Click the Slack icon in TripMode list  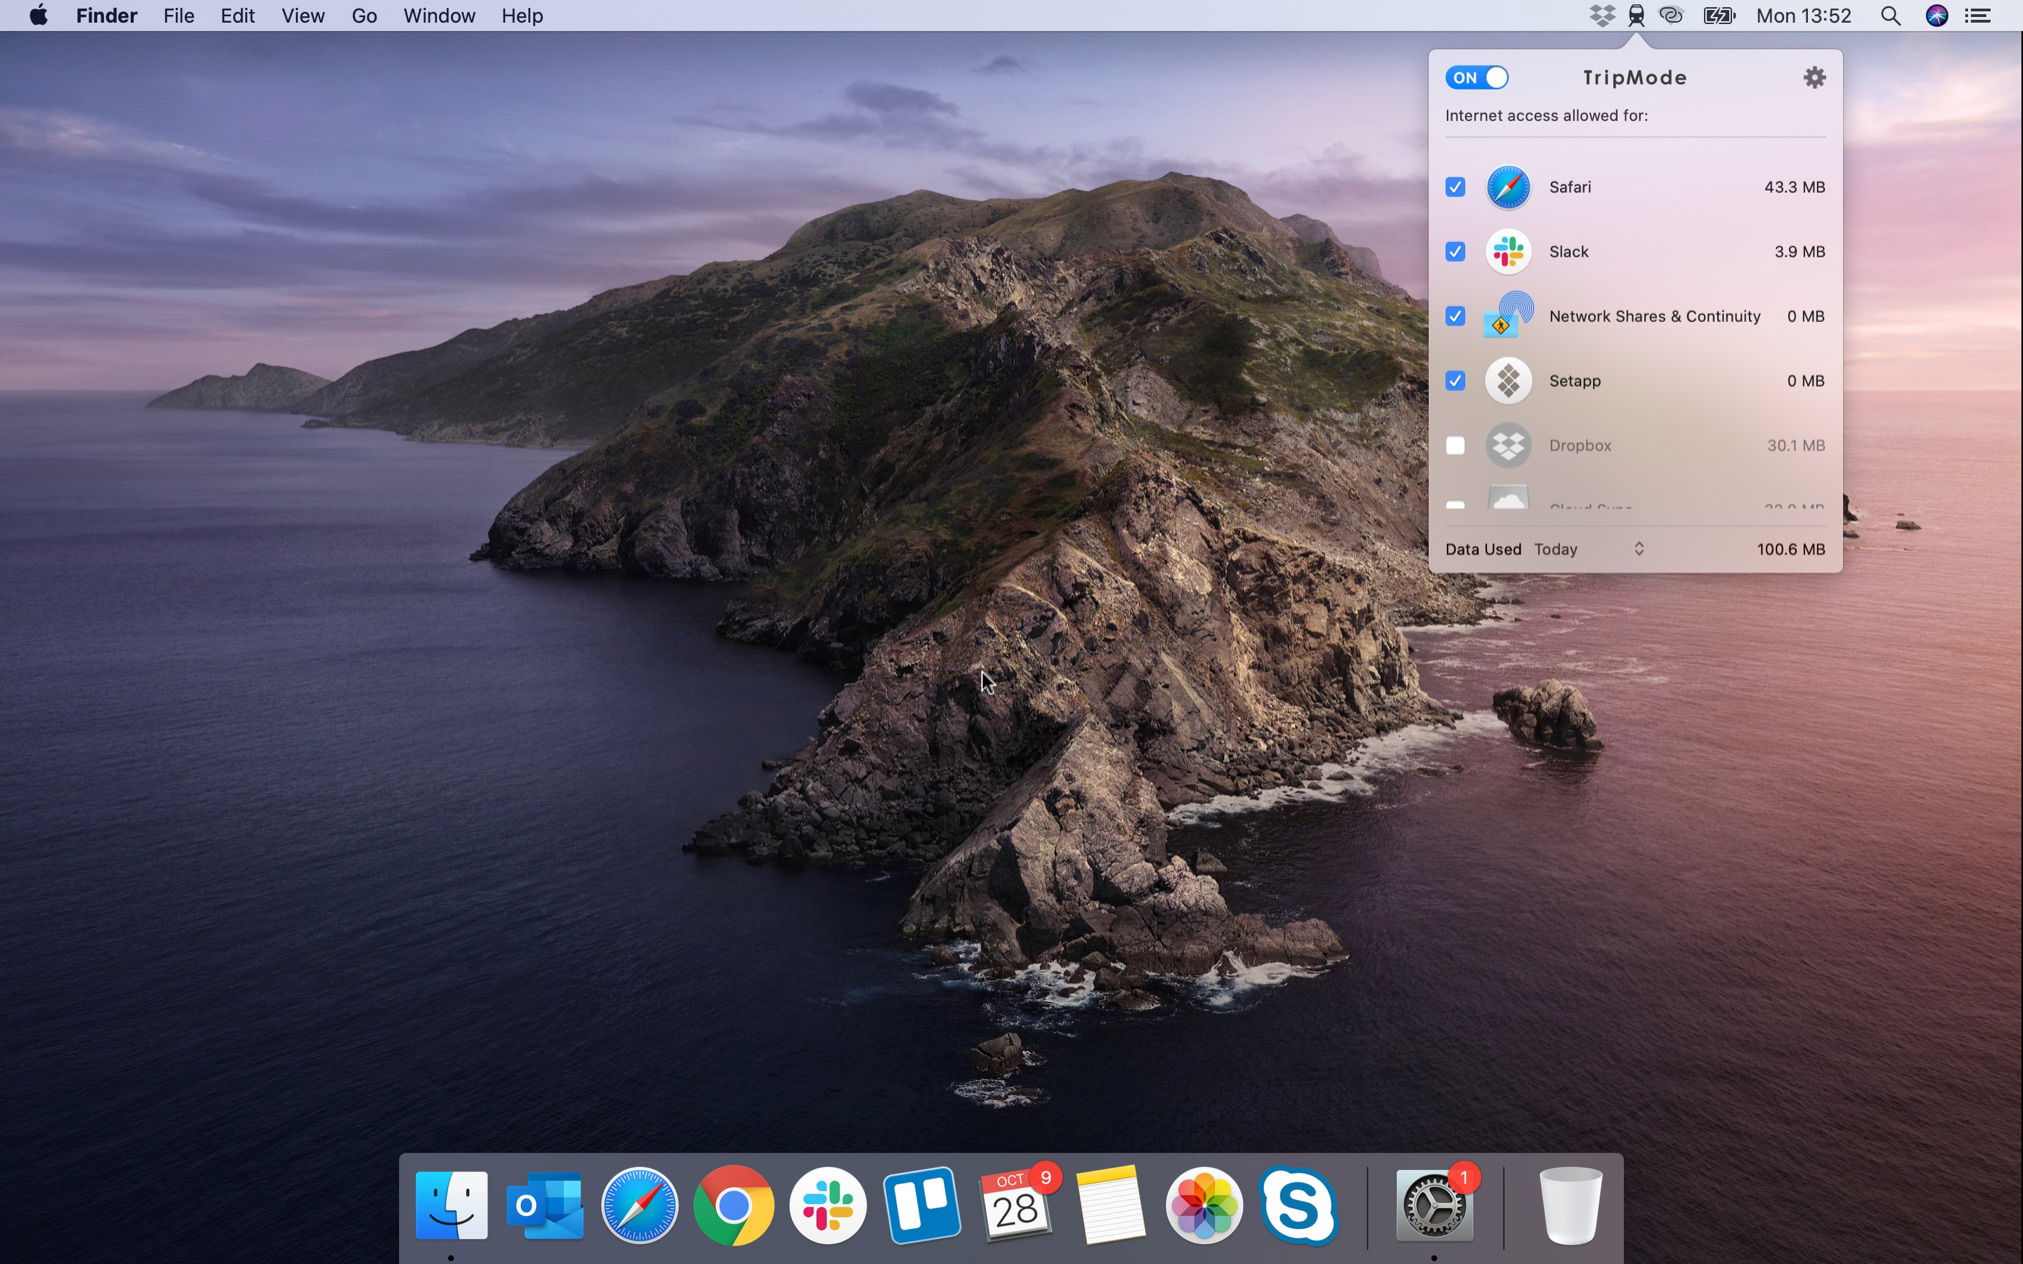point(1508,252)
